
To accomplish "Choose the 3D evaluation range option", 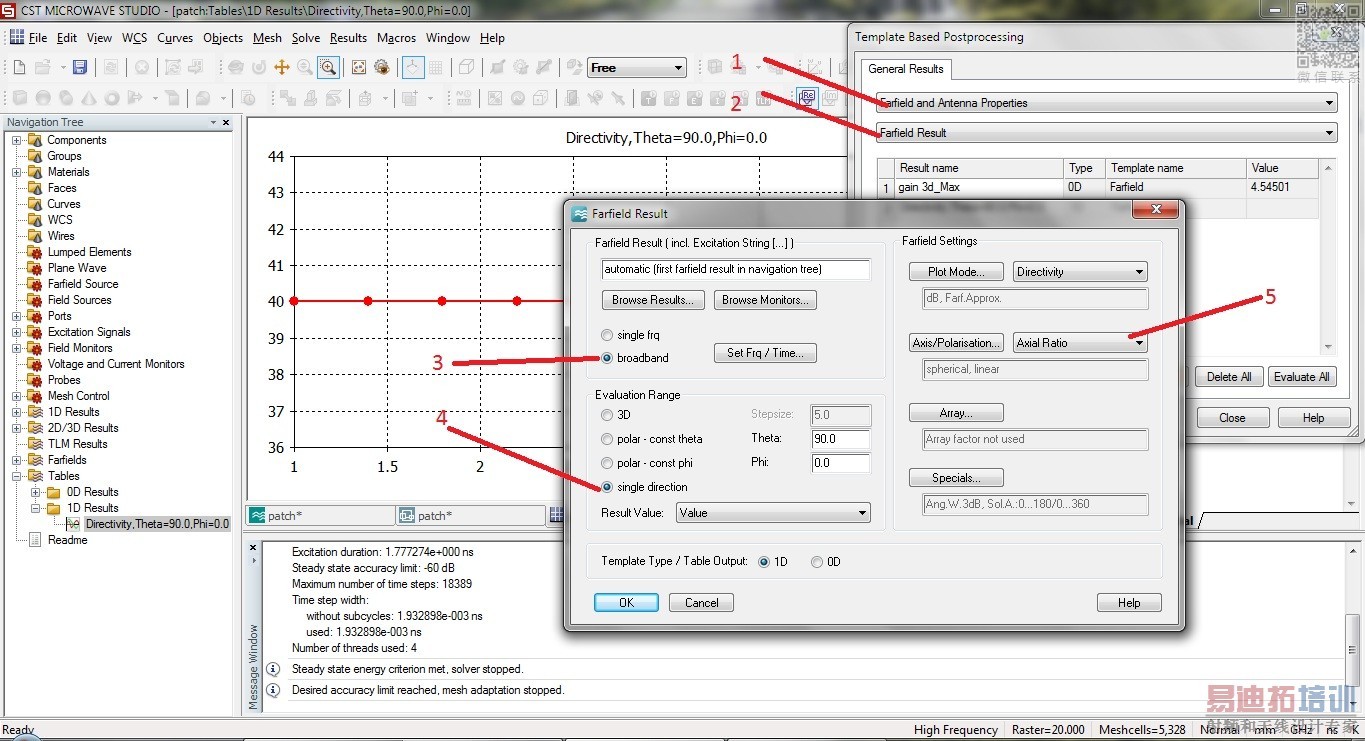I will 607,415.
